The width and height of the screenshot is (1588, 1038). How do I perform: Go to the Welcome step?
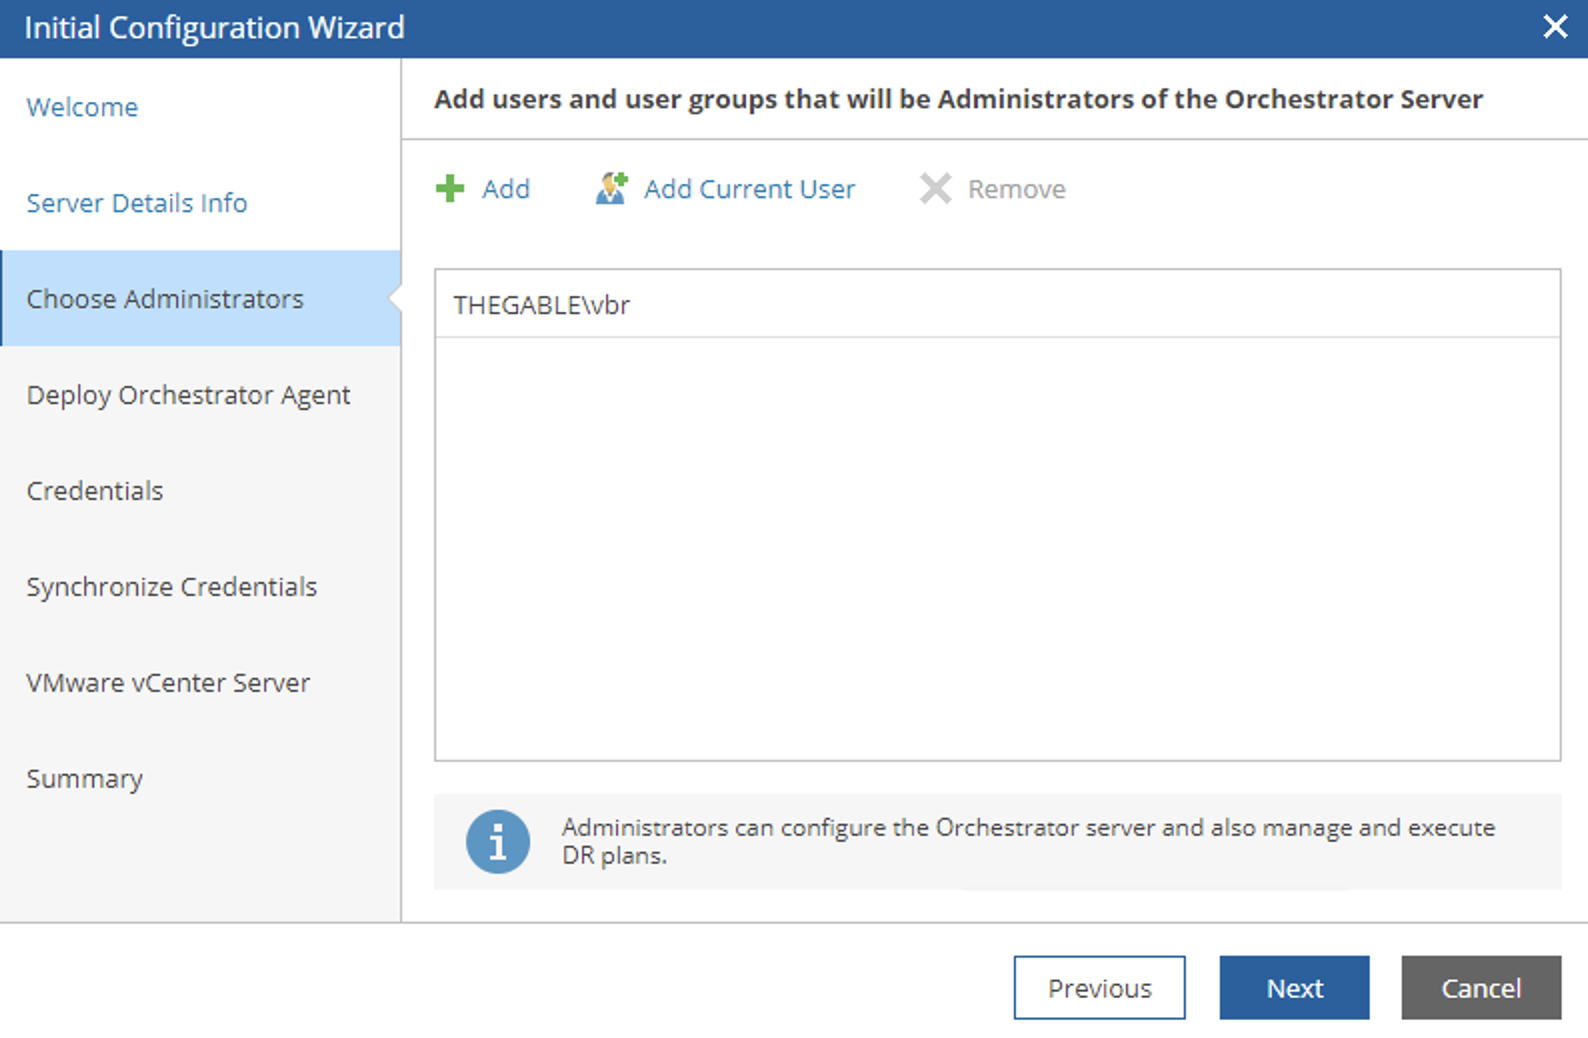82,107
